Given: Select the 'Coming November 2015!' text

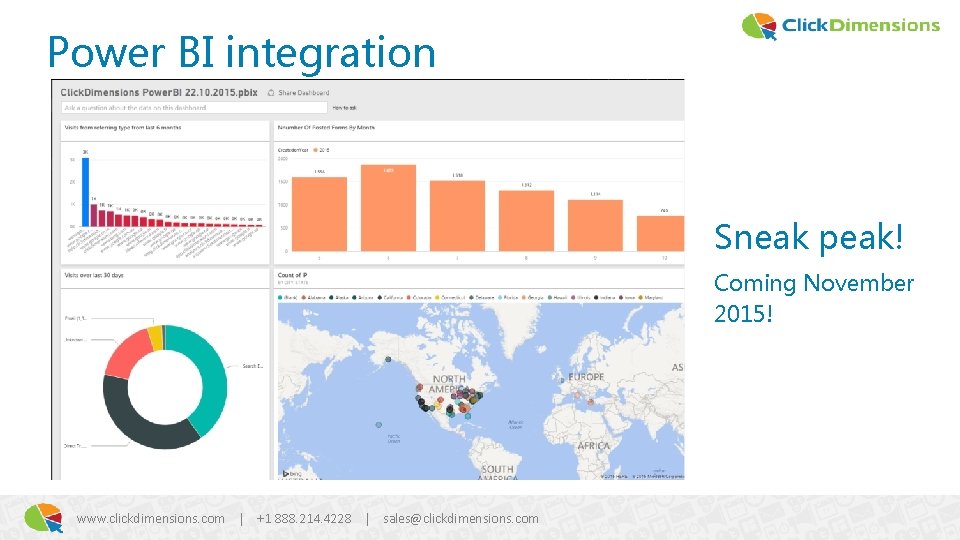Looking at the screenshot, I should (x=814, y=298).
